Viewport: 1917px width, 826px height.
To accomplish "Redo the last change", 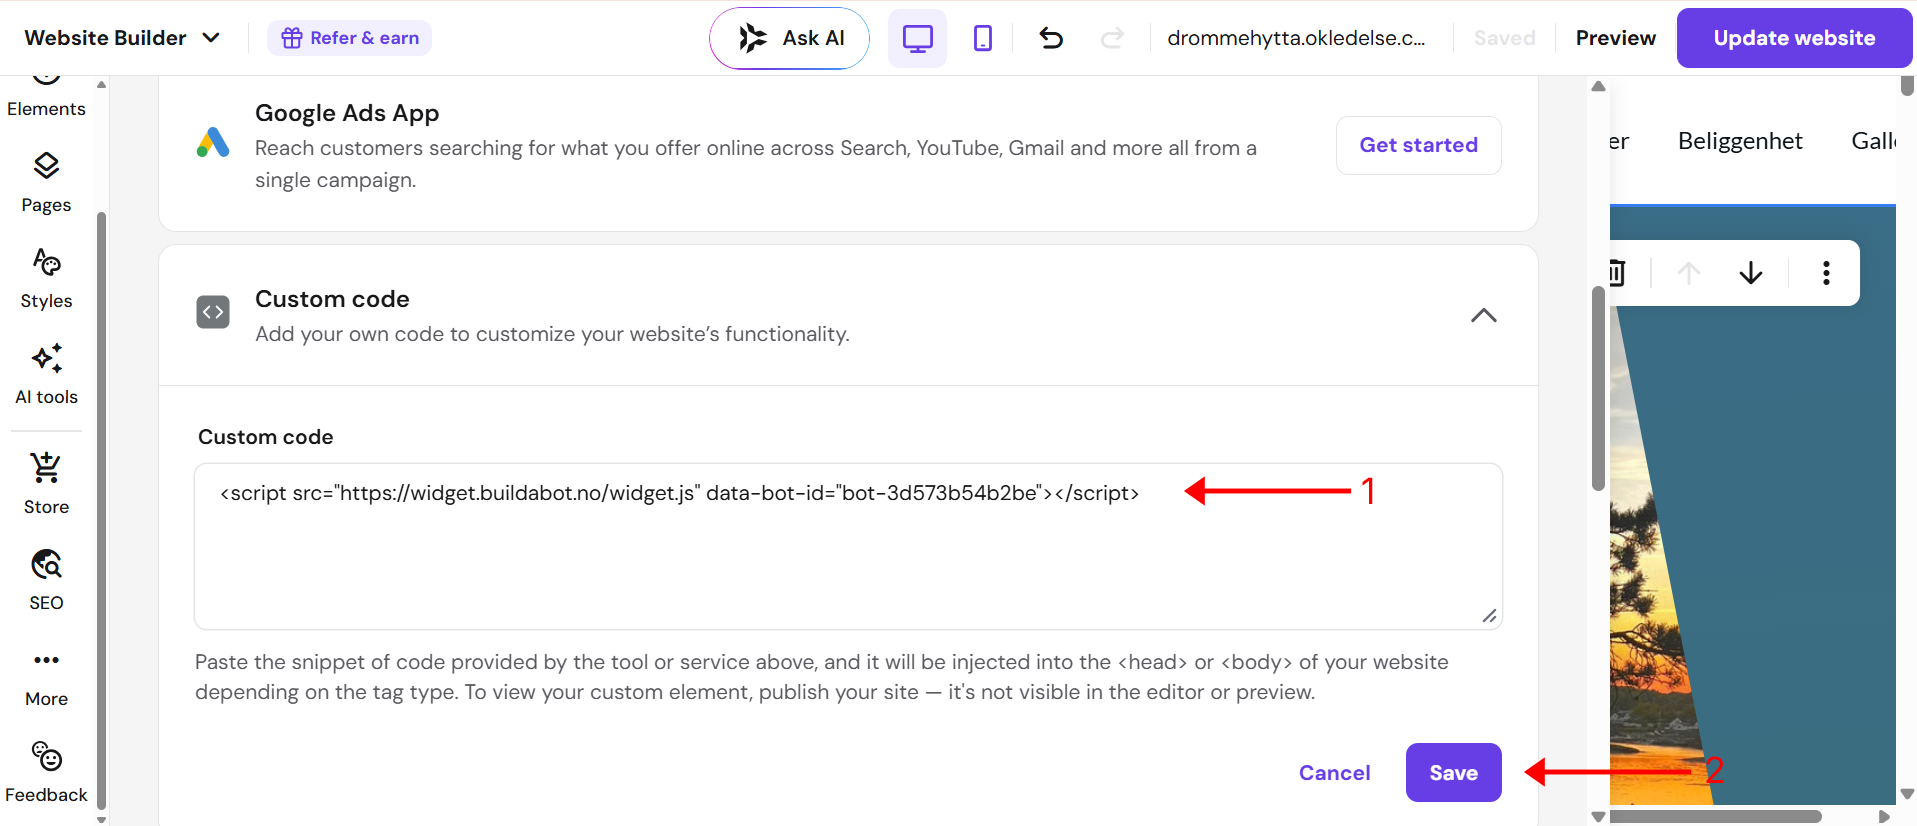I will click(x=1112, y=38).
